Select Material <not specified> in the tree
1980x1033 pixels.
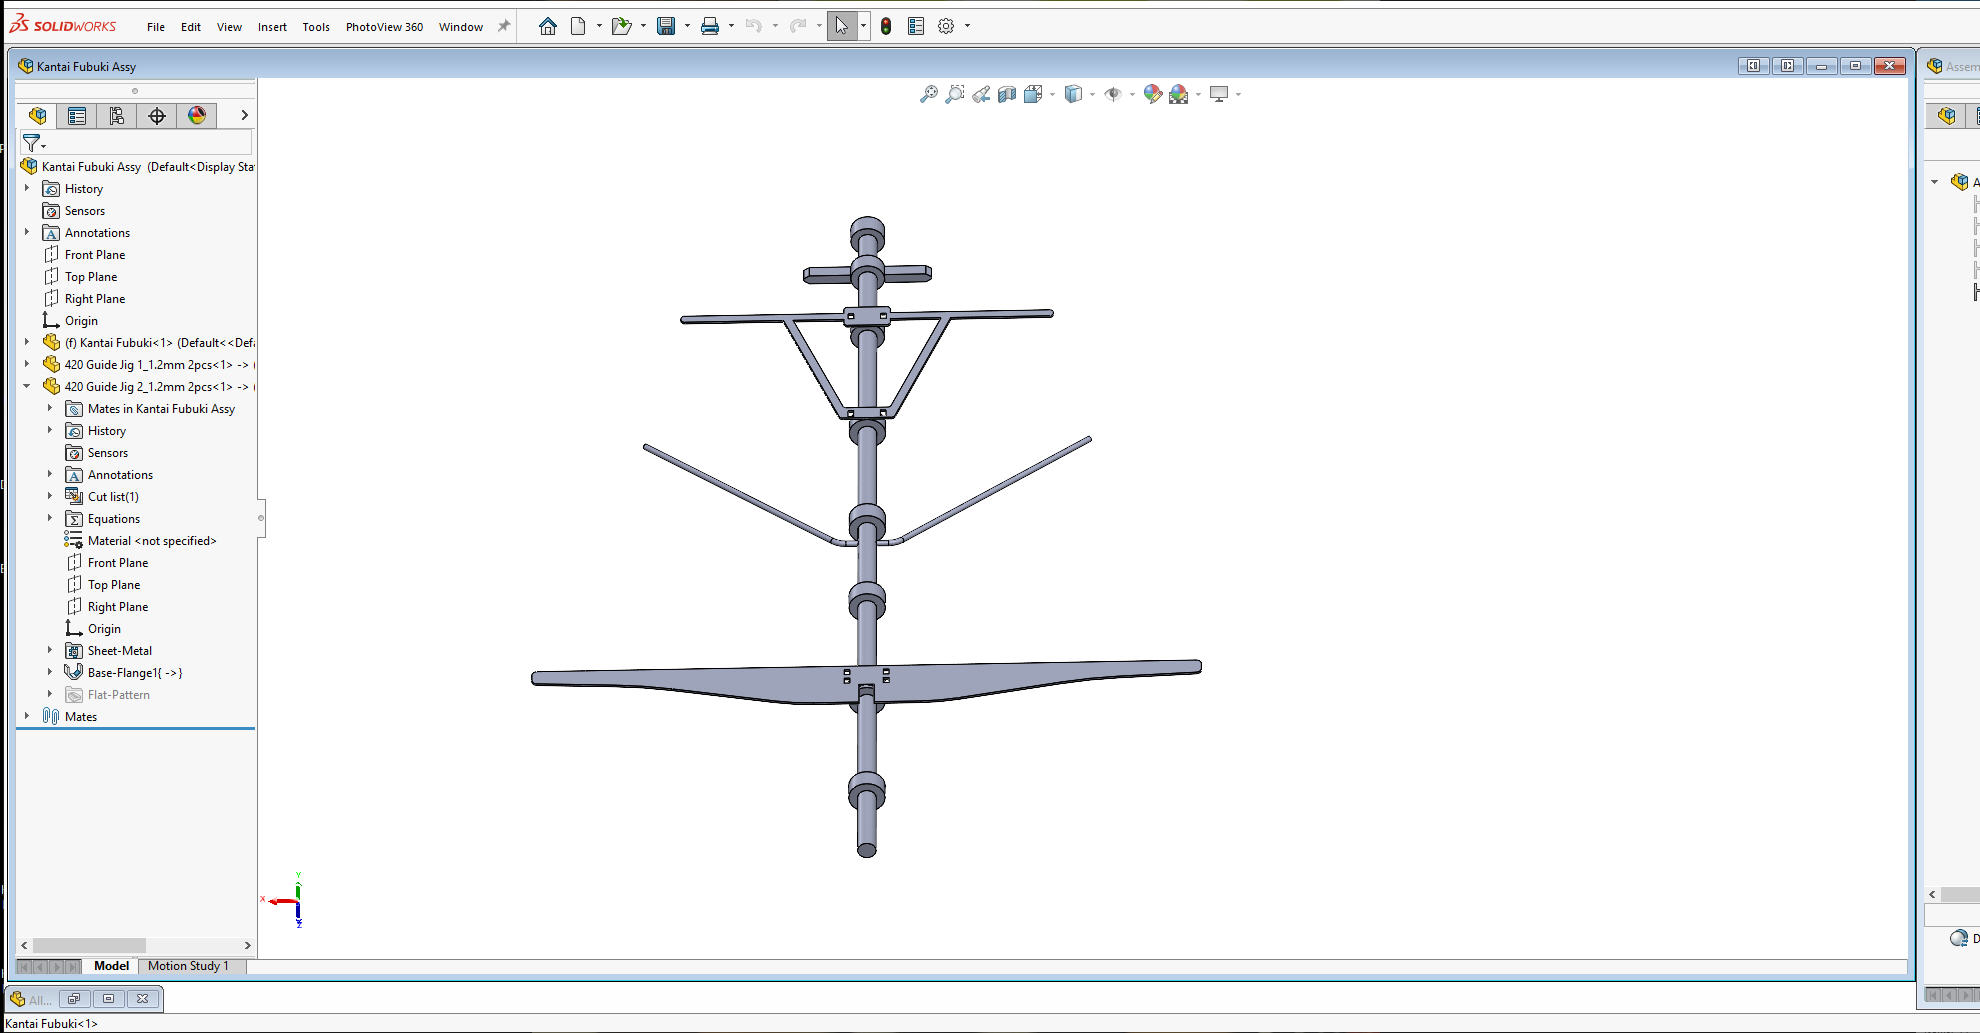[152, 541]
